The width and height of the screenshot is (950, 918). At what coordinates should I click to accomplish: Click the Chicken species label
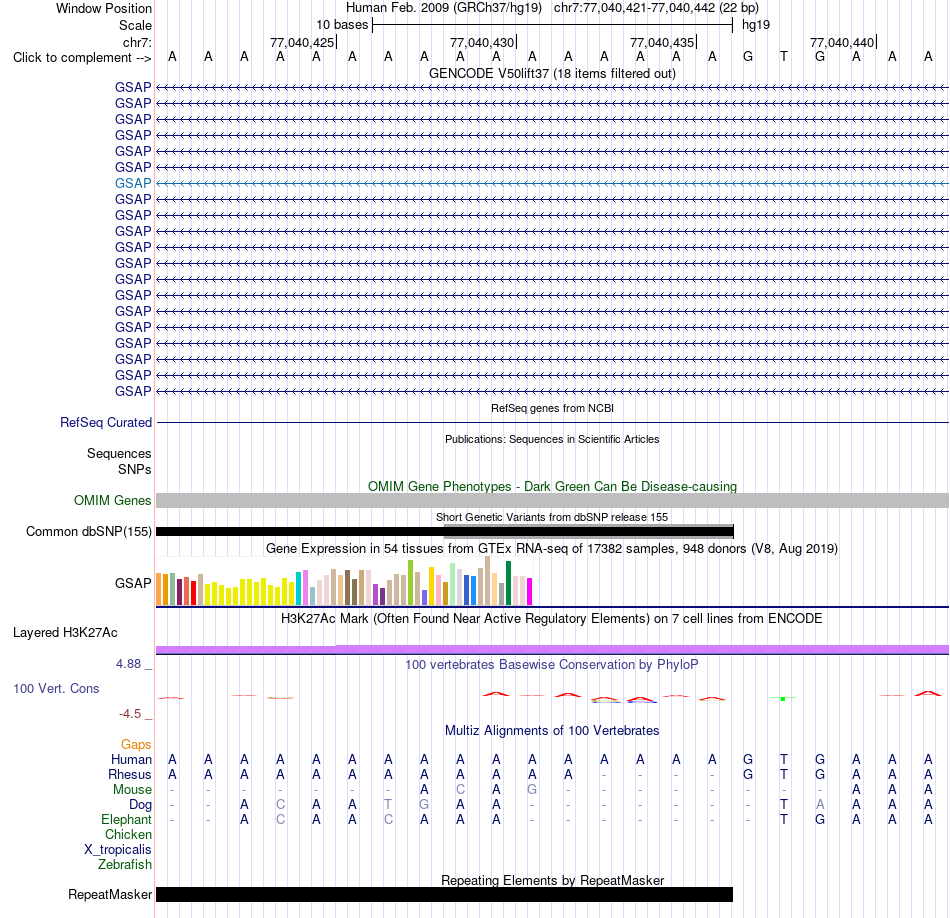click(128, 835)
